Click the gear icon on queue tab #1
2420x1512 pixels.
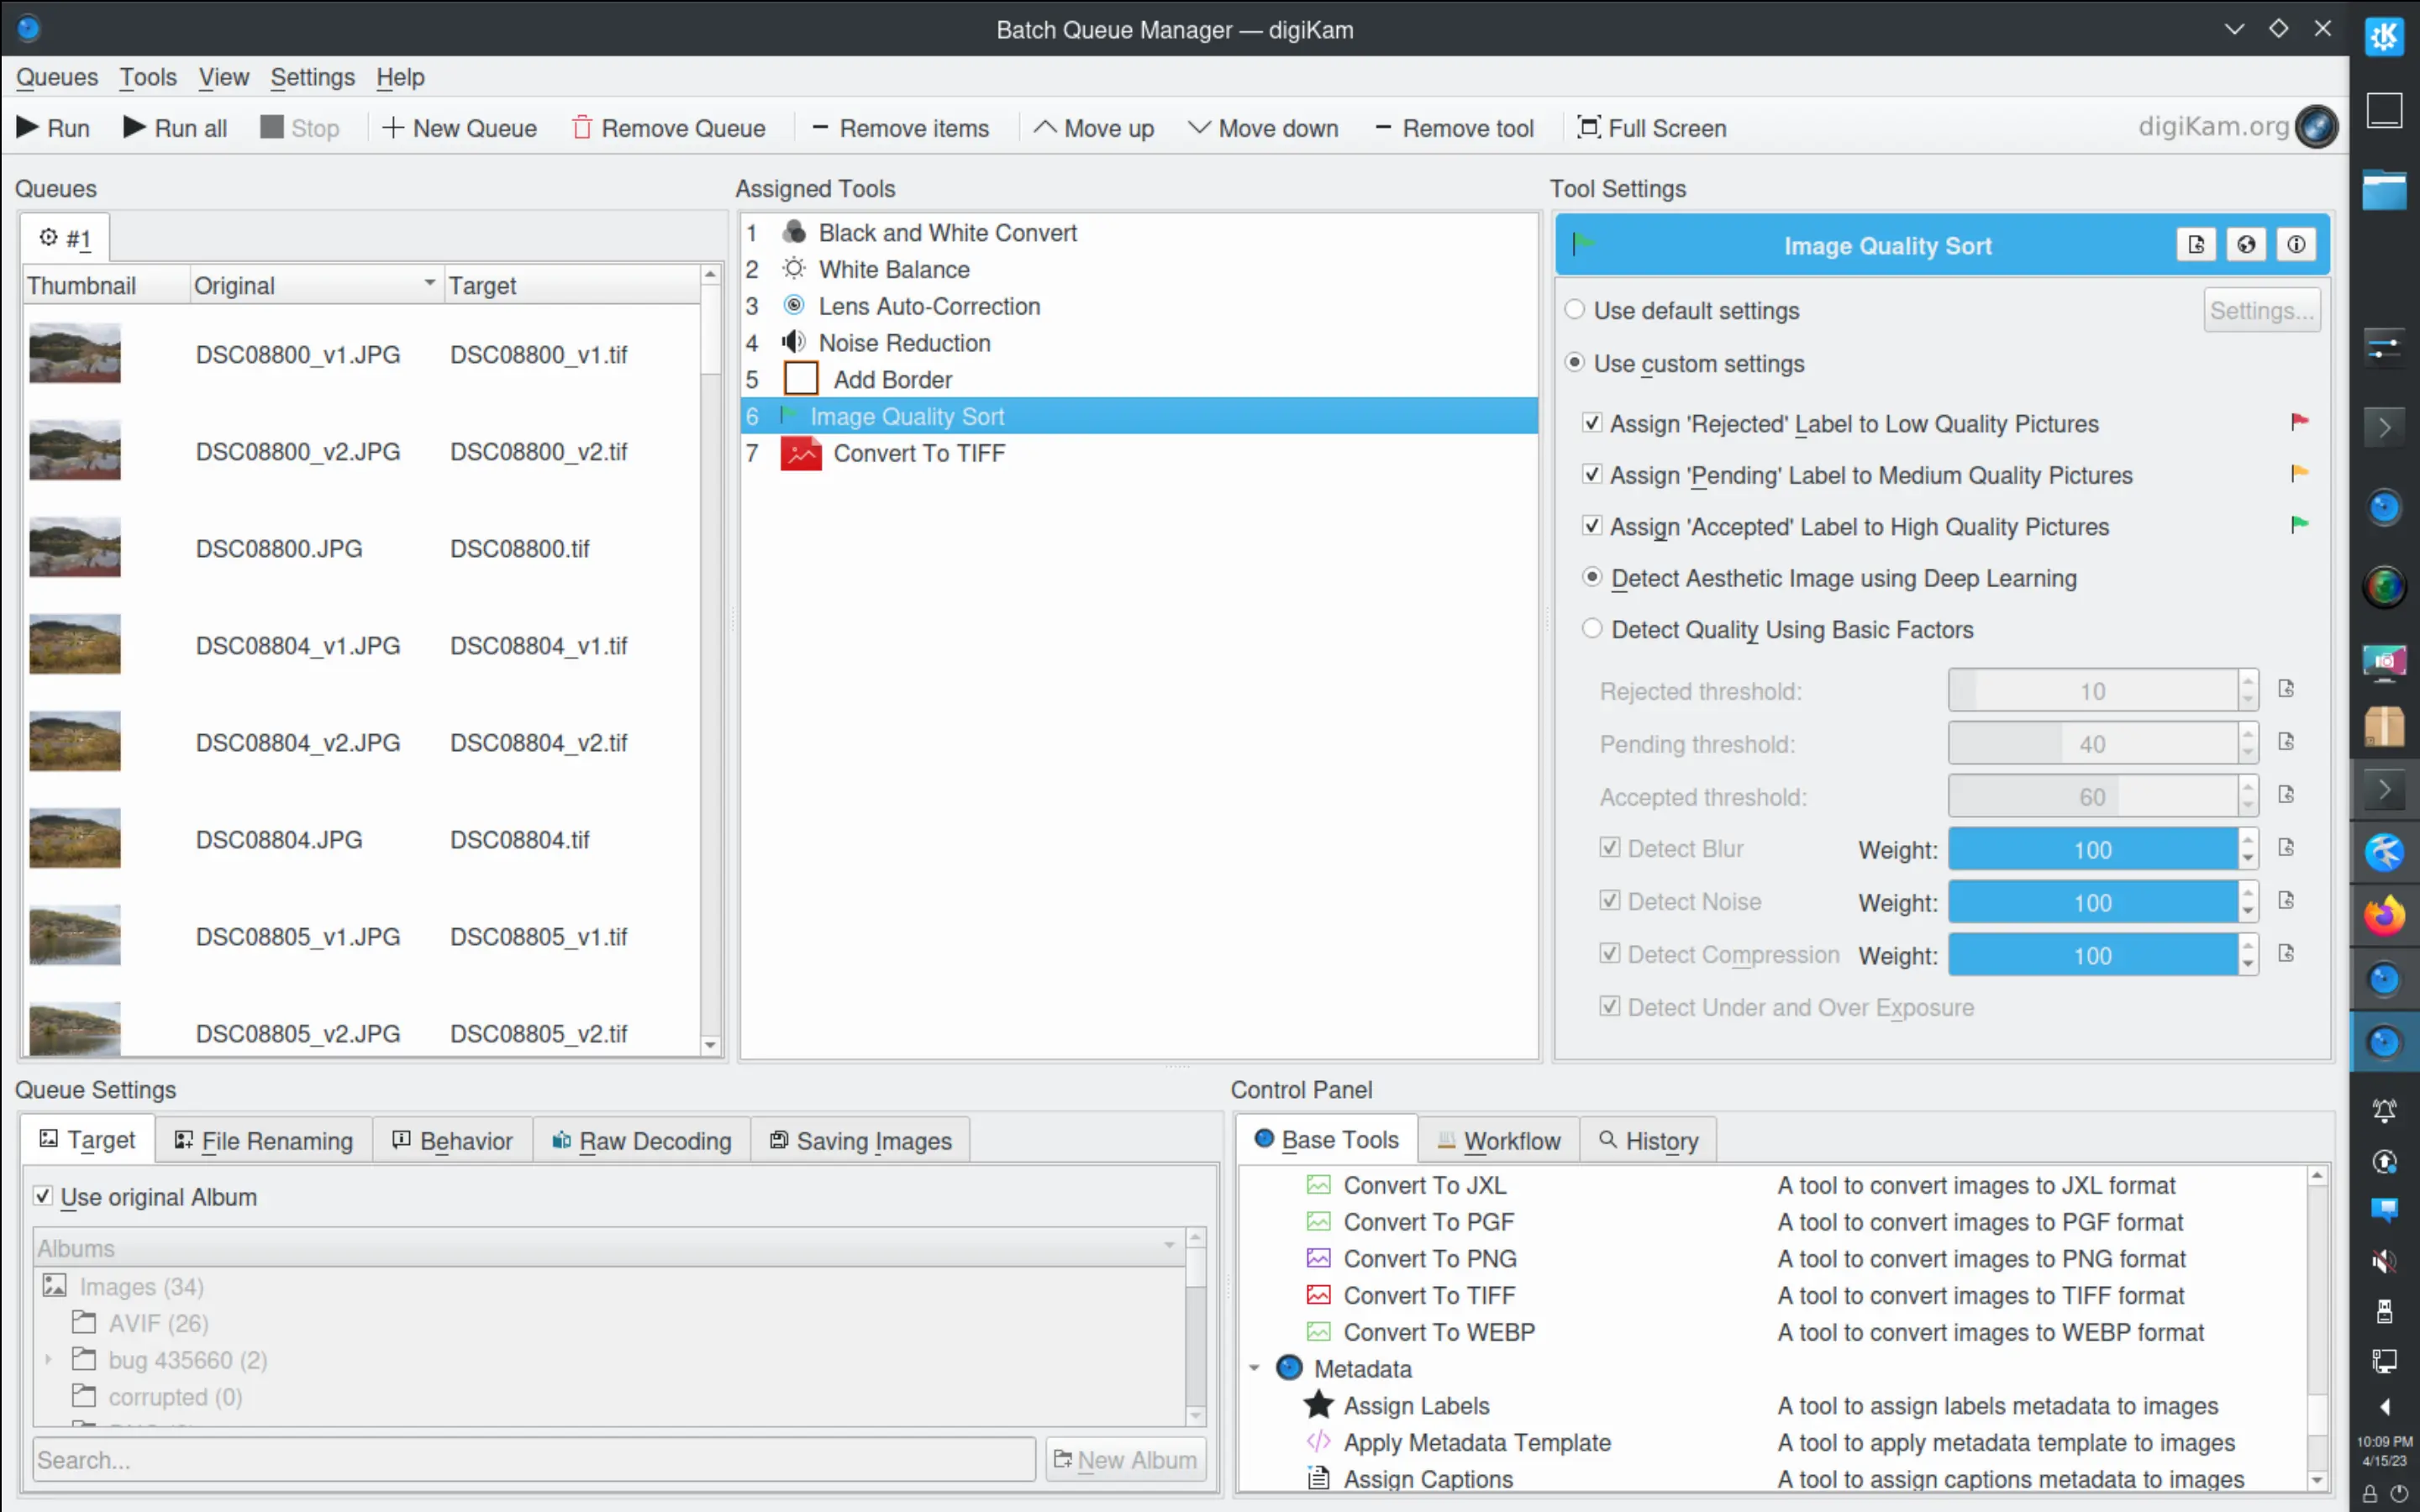(x=47, y=237)
